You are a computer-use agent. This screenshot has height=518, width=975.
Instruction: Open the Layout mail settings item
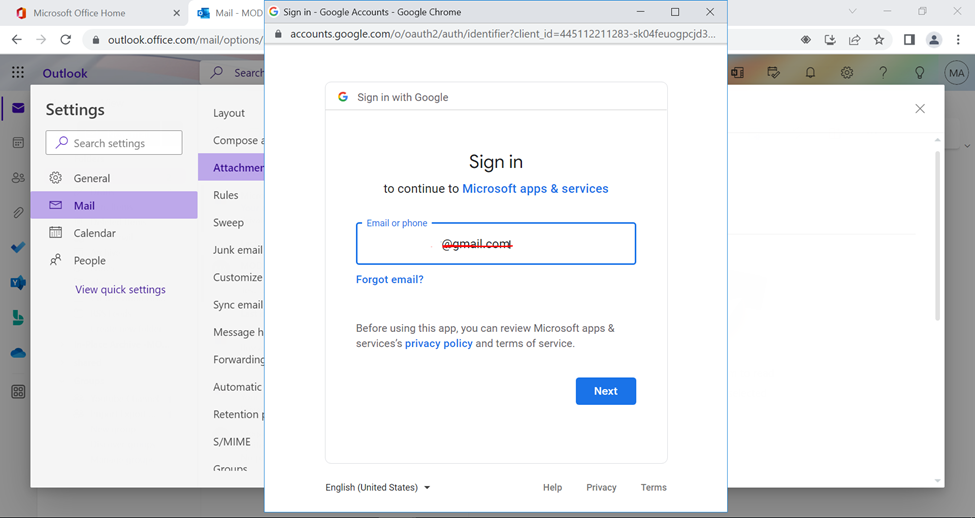click(231, 113)
